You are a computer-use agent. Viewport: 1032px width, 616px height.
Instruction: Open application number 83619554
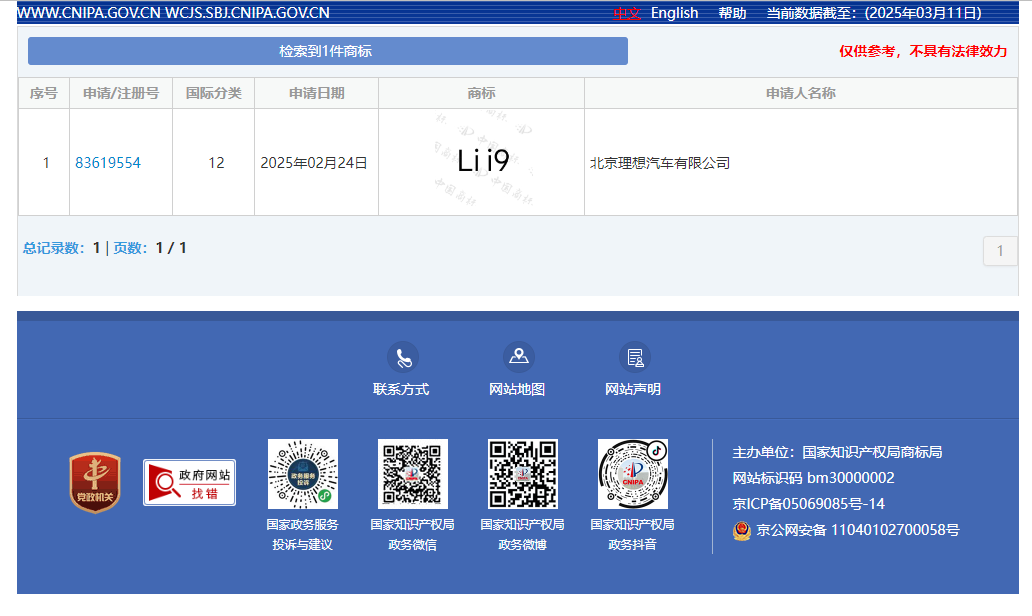click(x=108, y=163)
